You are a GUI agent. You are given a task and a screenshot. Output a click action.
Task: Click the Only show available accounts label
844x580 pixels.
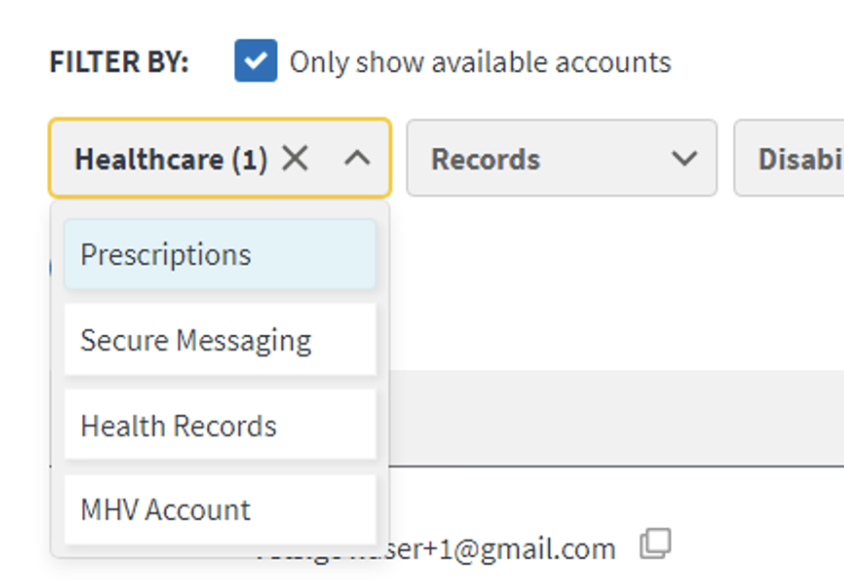pyautogui.click(x=480, y=62)
